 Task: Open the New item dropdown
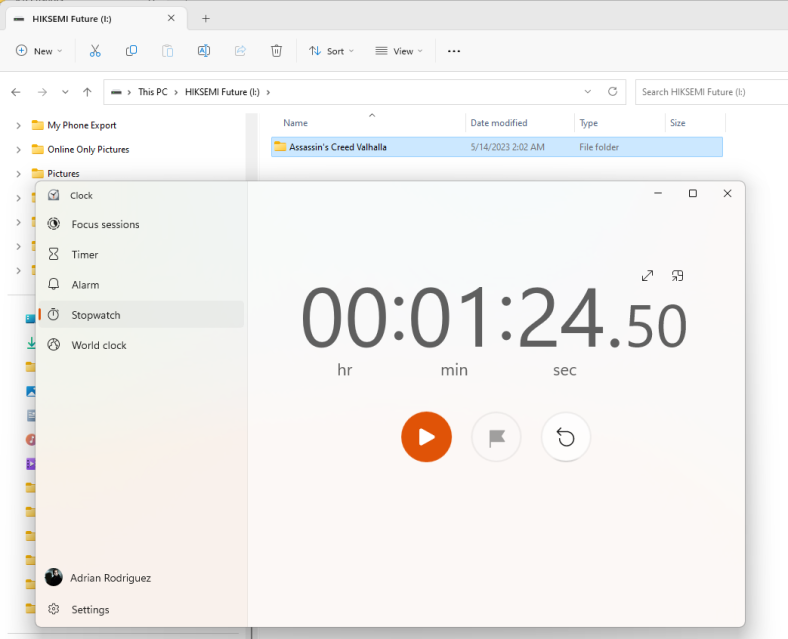click(40, 51)
